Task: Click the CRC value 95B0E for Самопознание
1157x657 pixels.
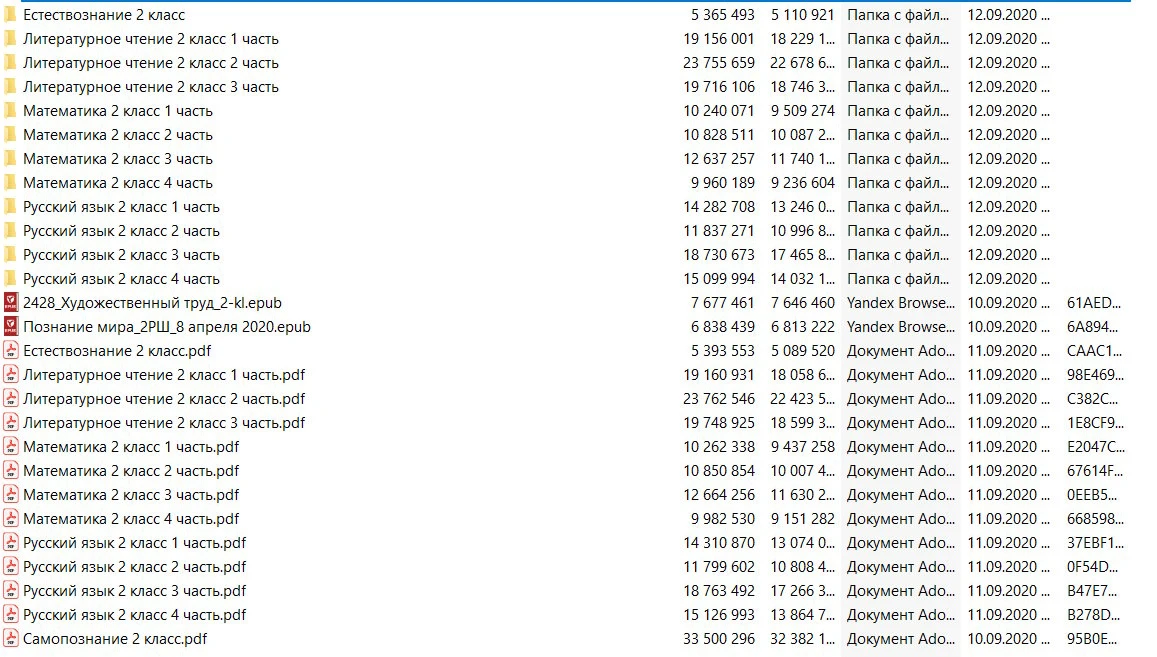Action: 1091,639
